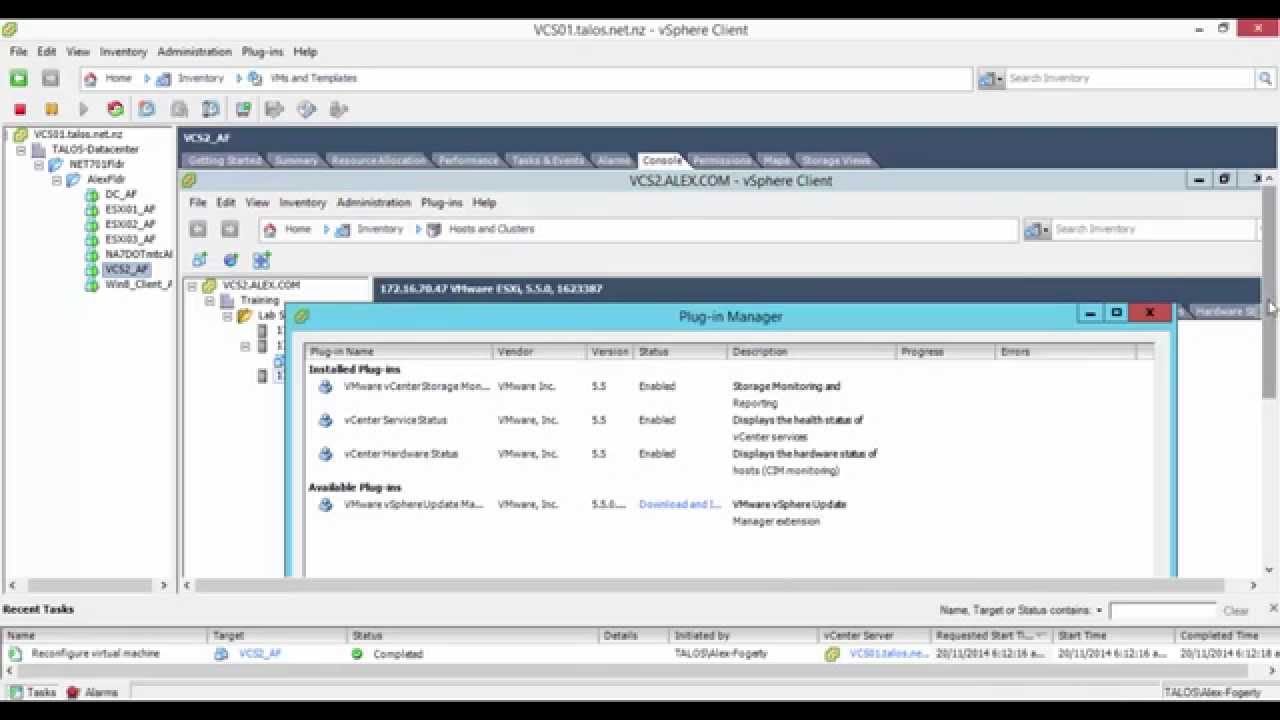Click Inventory in the outer breadcrumb bar
1280x720 pixels.
(x=201, y=78)
